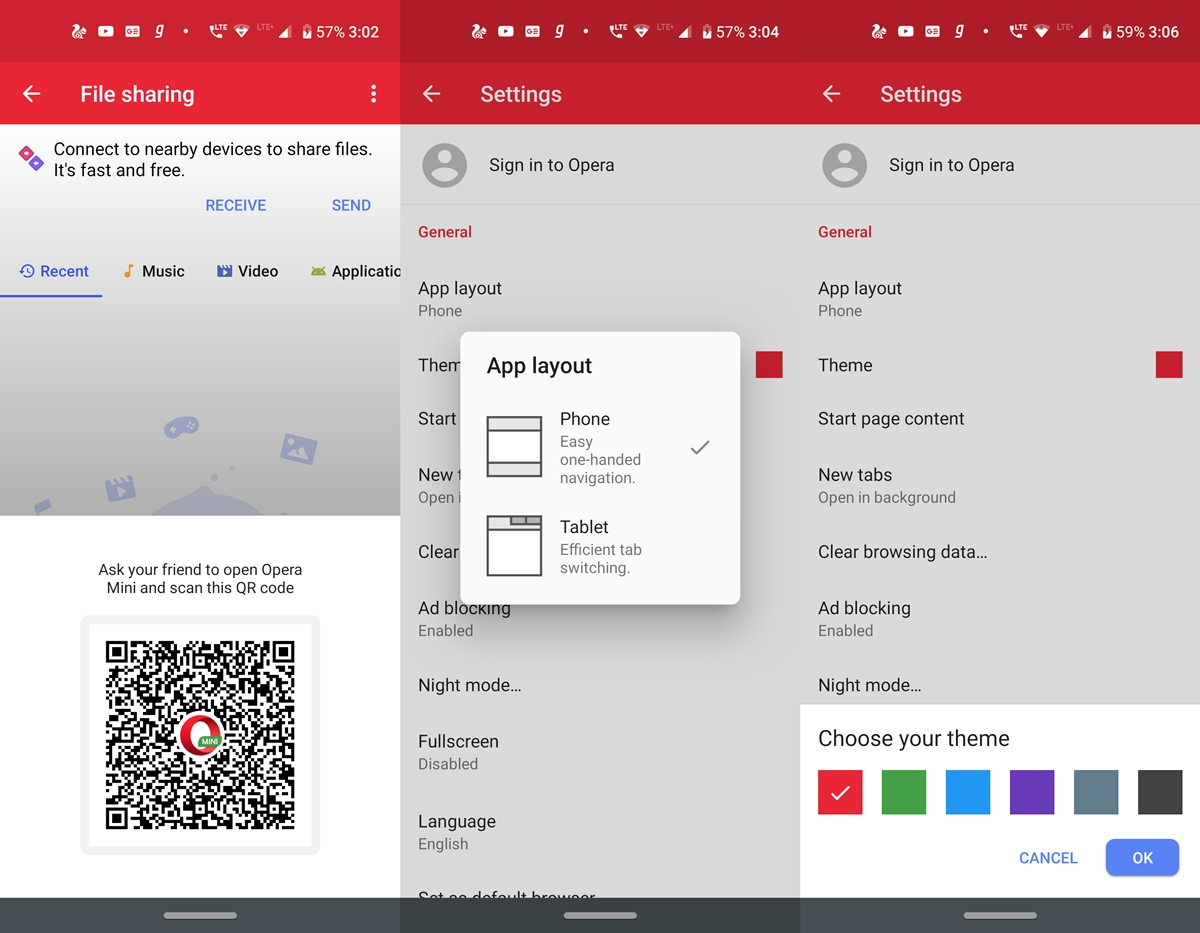This screenshot has width=1200, height=933.
Task: Tap OK in theme chooser
Action: click(x=1142, y=858)
